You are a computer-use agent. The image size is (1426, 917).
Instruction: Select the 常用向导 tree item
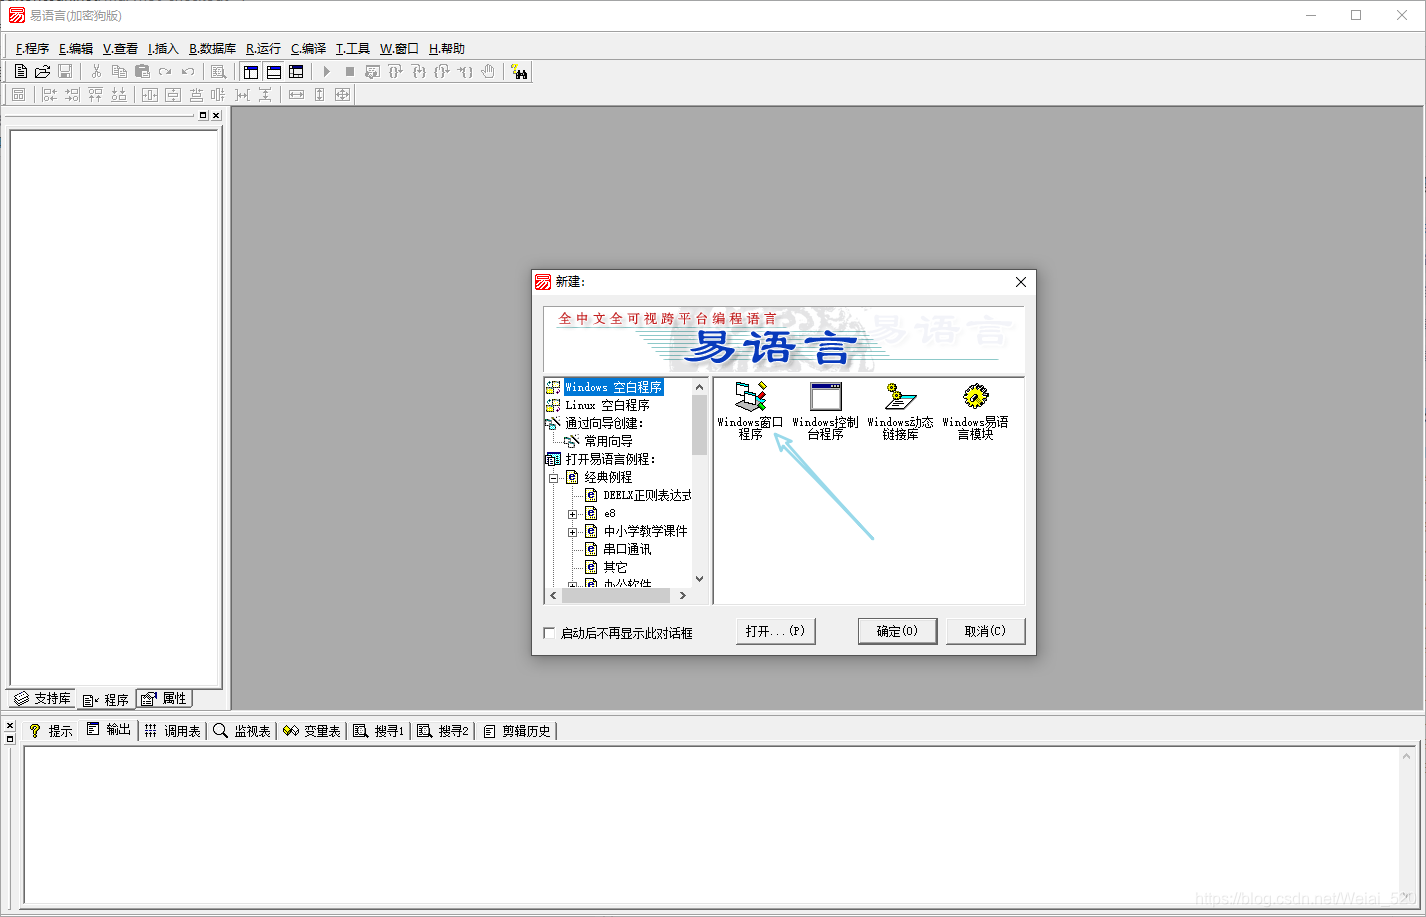click(608, 441)
